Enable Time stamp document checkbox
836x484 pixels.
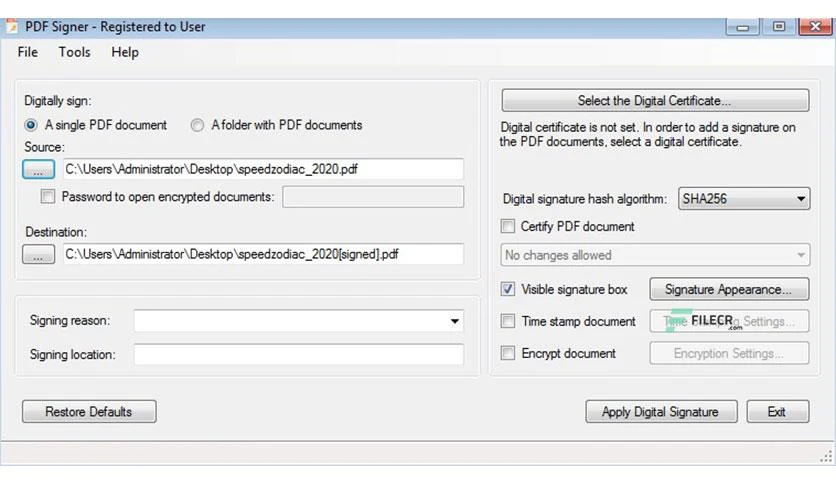coord(508,321)
